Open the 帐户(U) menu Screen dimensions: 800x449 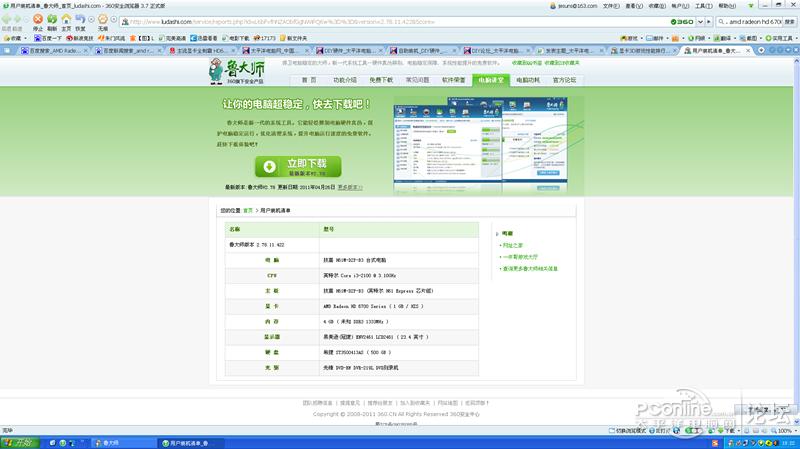coord(680,6)
